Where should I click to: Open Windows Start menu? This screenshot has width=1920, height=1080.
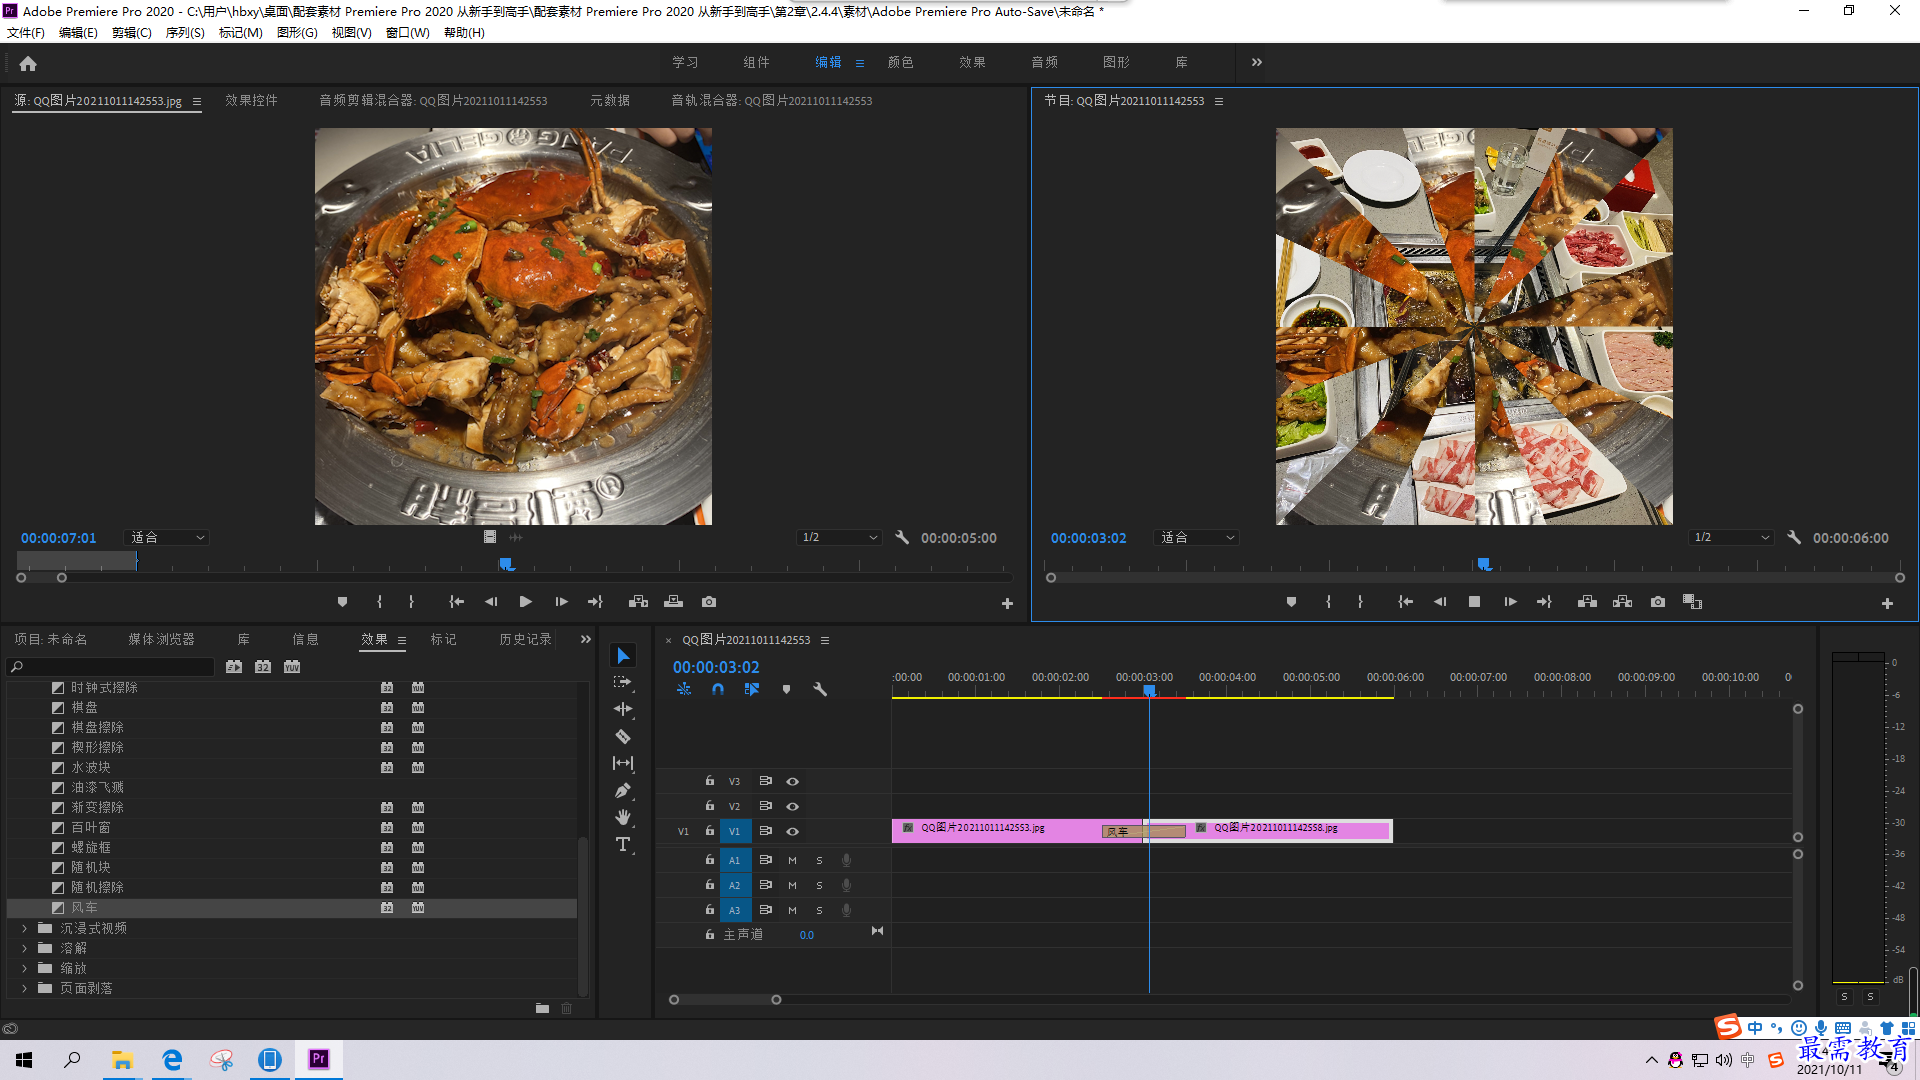(24, 1060)
